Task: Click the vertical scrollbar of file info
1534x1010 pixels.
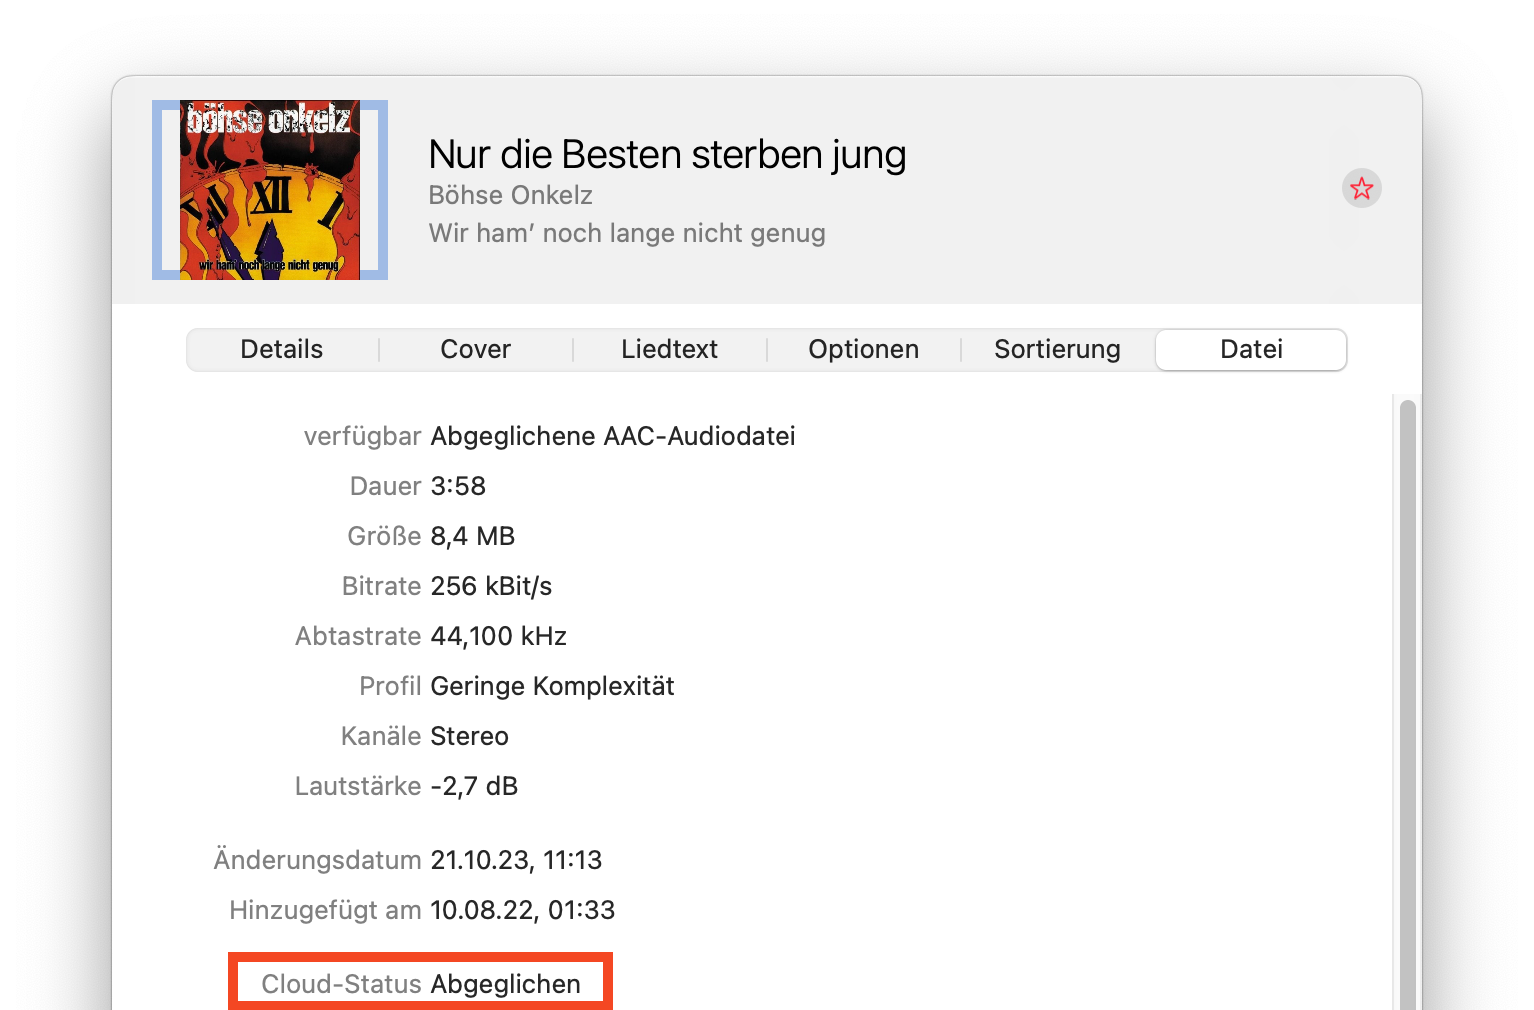Action: (1407, 703)
